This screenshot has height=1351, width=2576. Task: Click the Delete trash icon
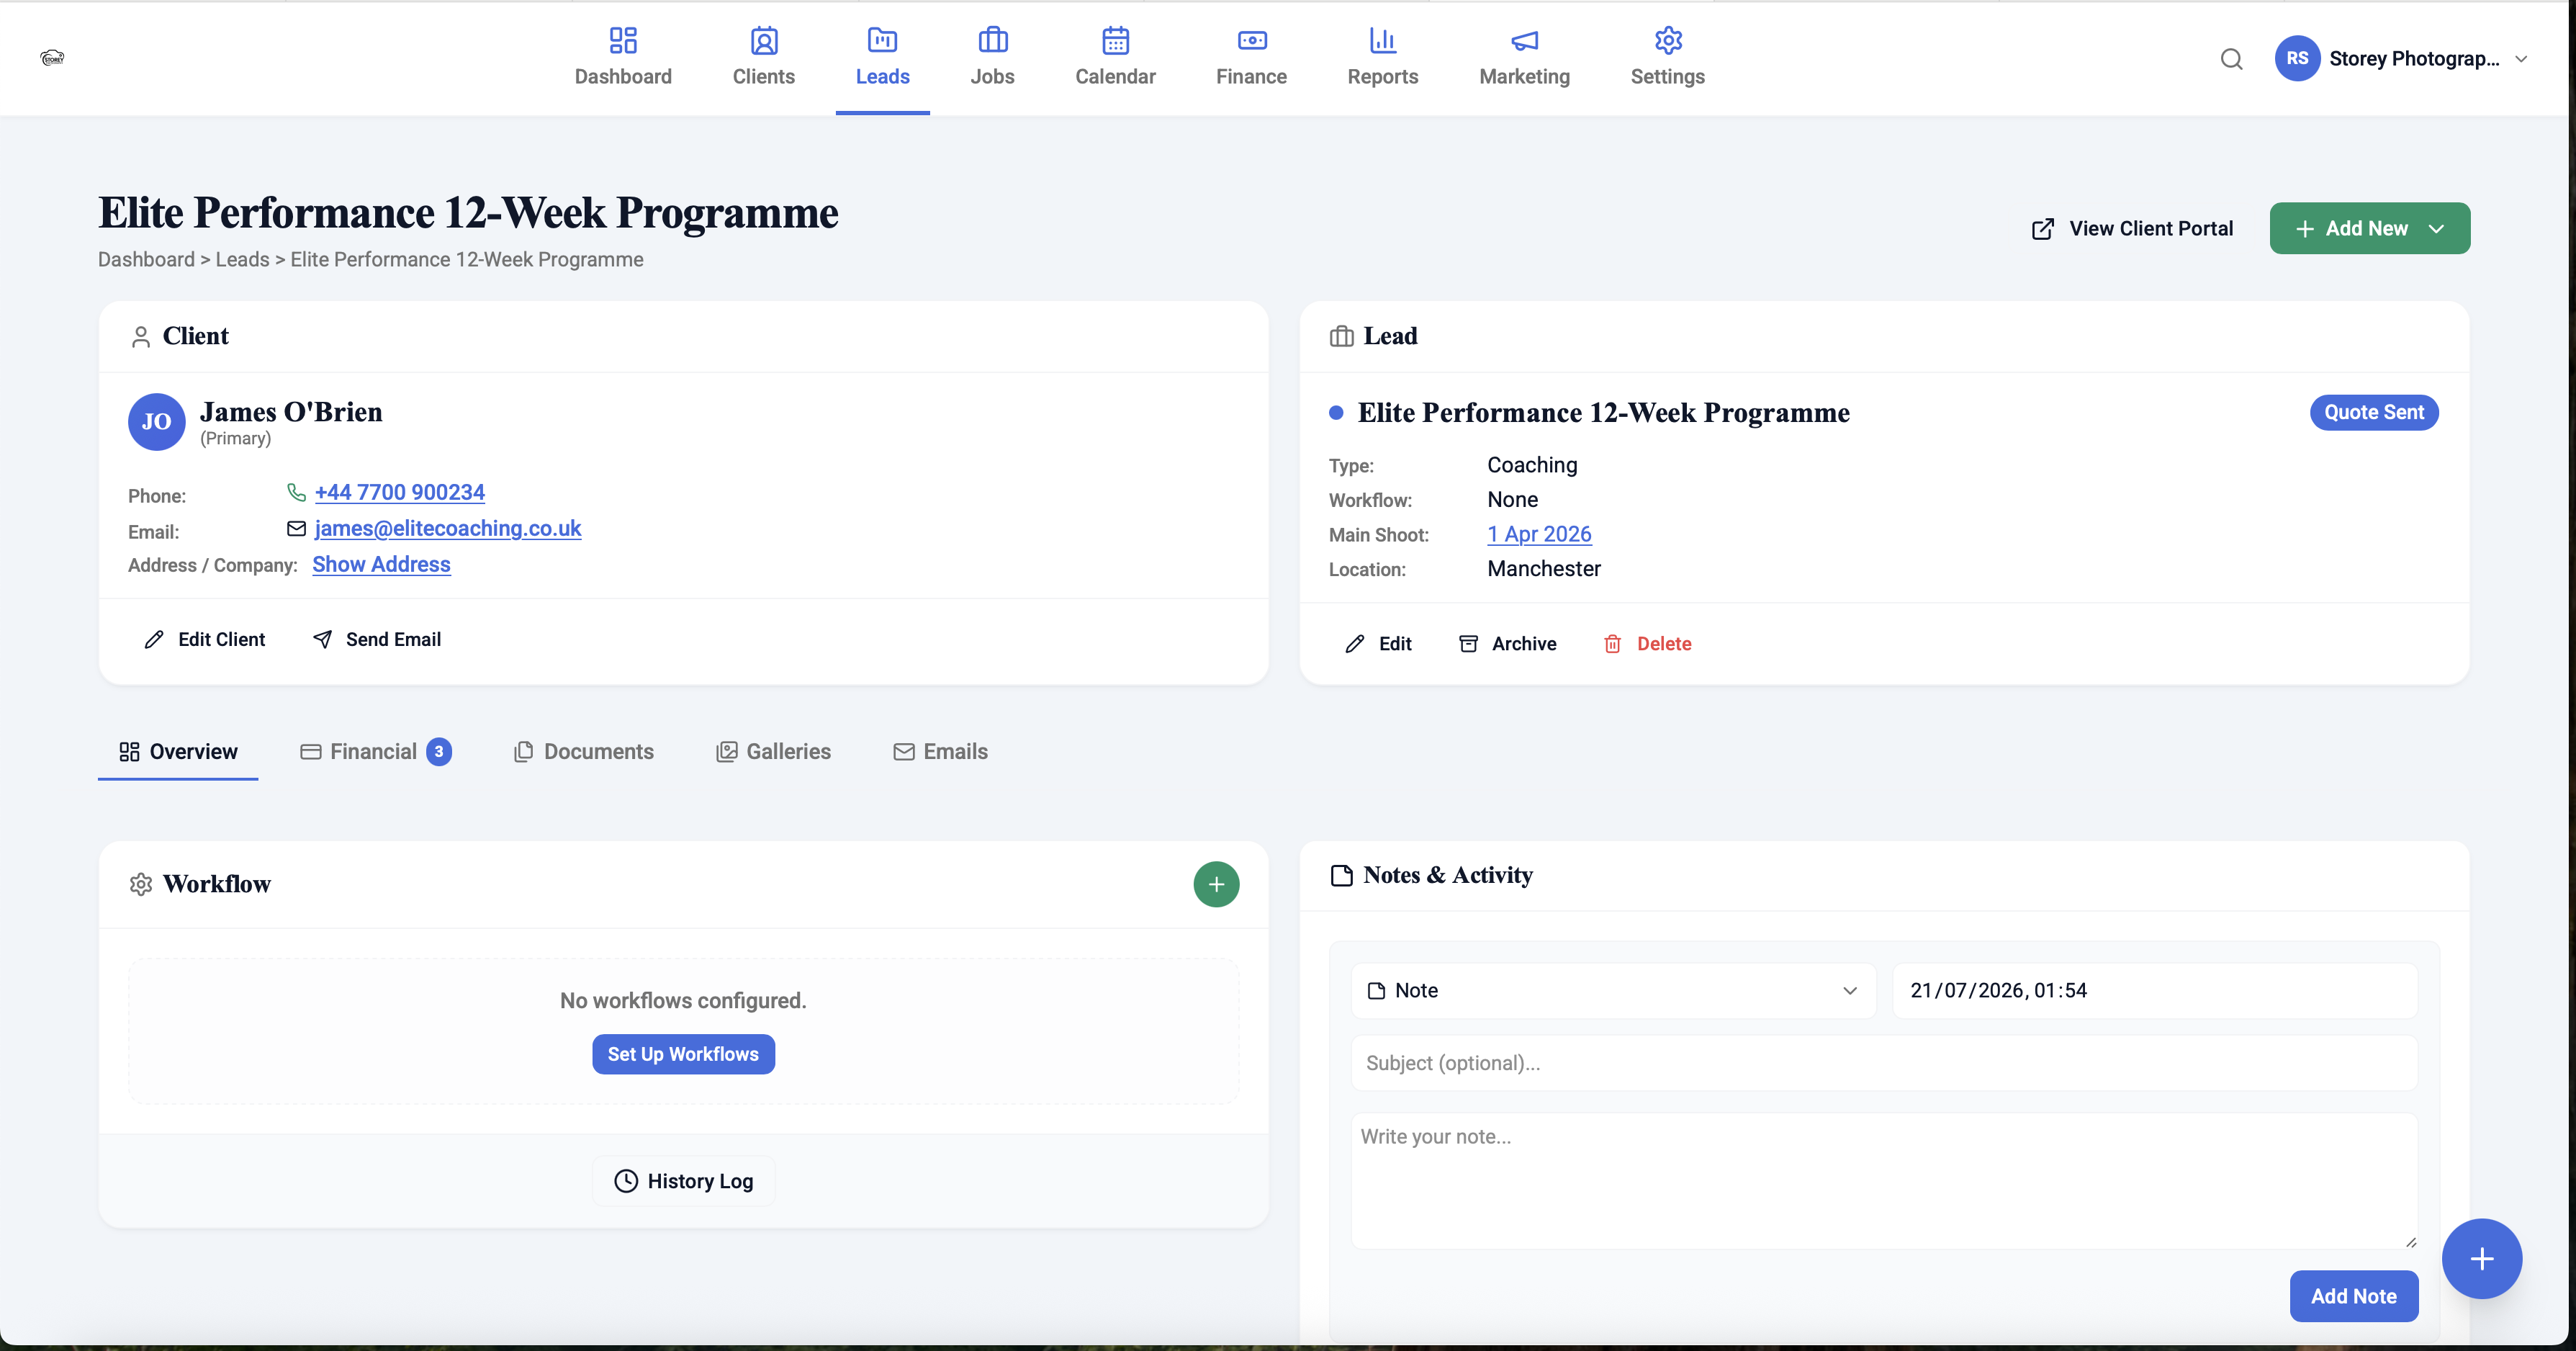click(1612, 644)
